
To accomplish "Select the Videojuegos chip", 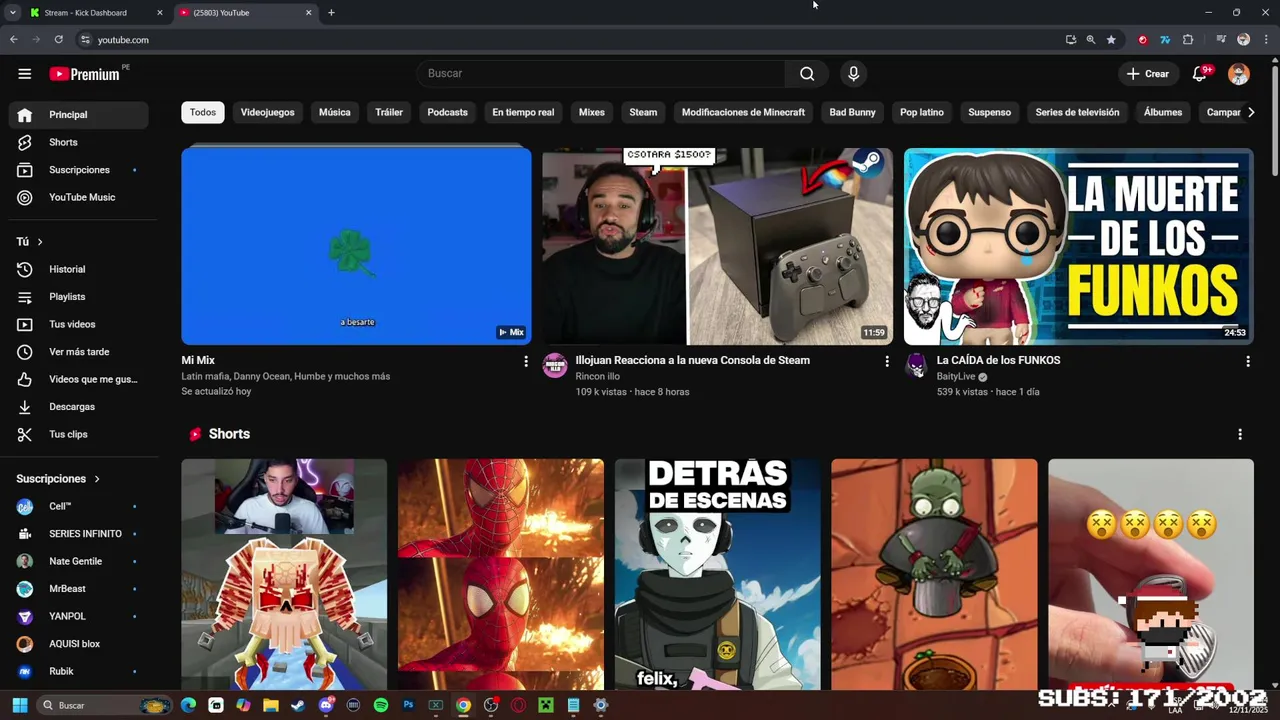I will click(x=267, y=112).
